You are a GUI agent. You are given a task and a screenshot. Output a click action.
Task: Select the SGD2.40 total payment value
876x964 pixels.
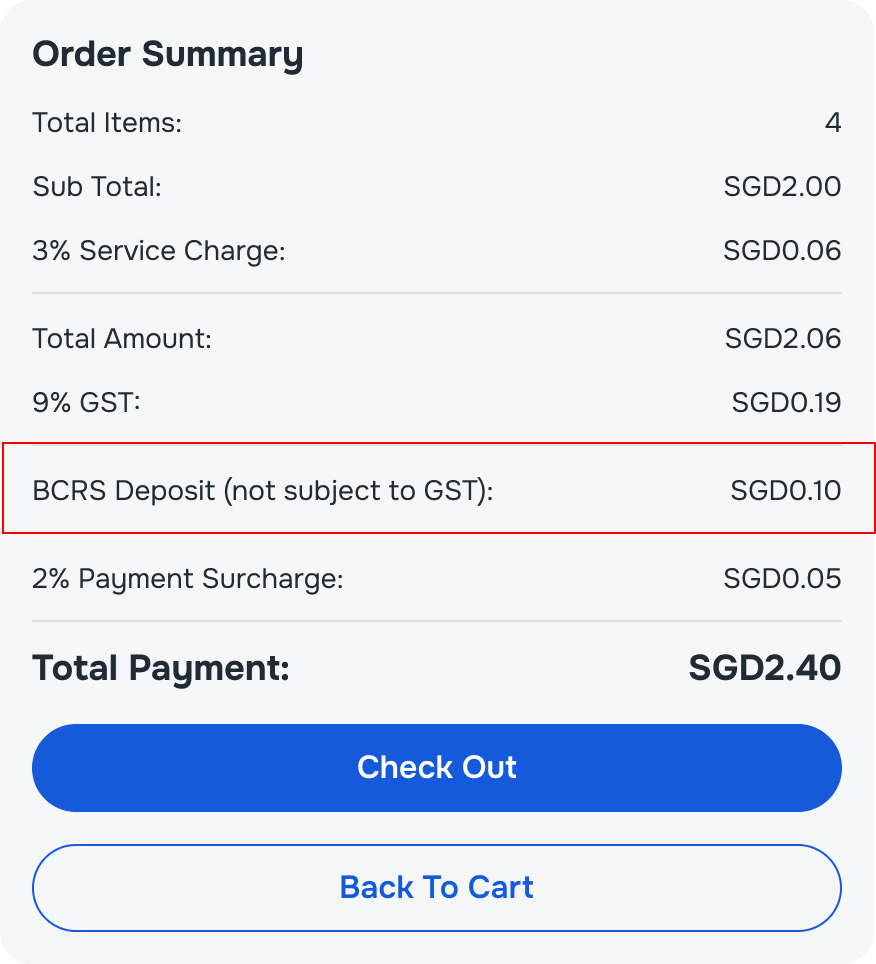[765, 668]
